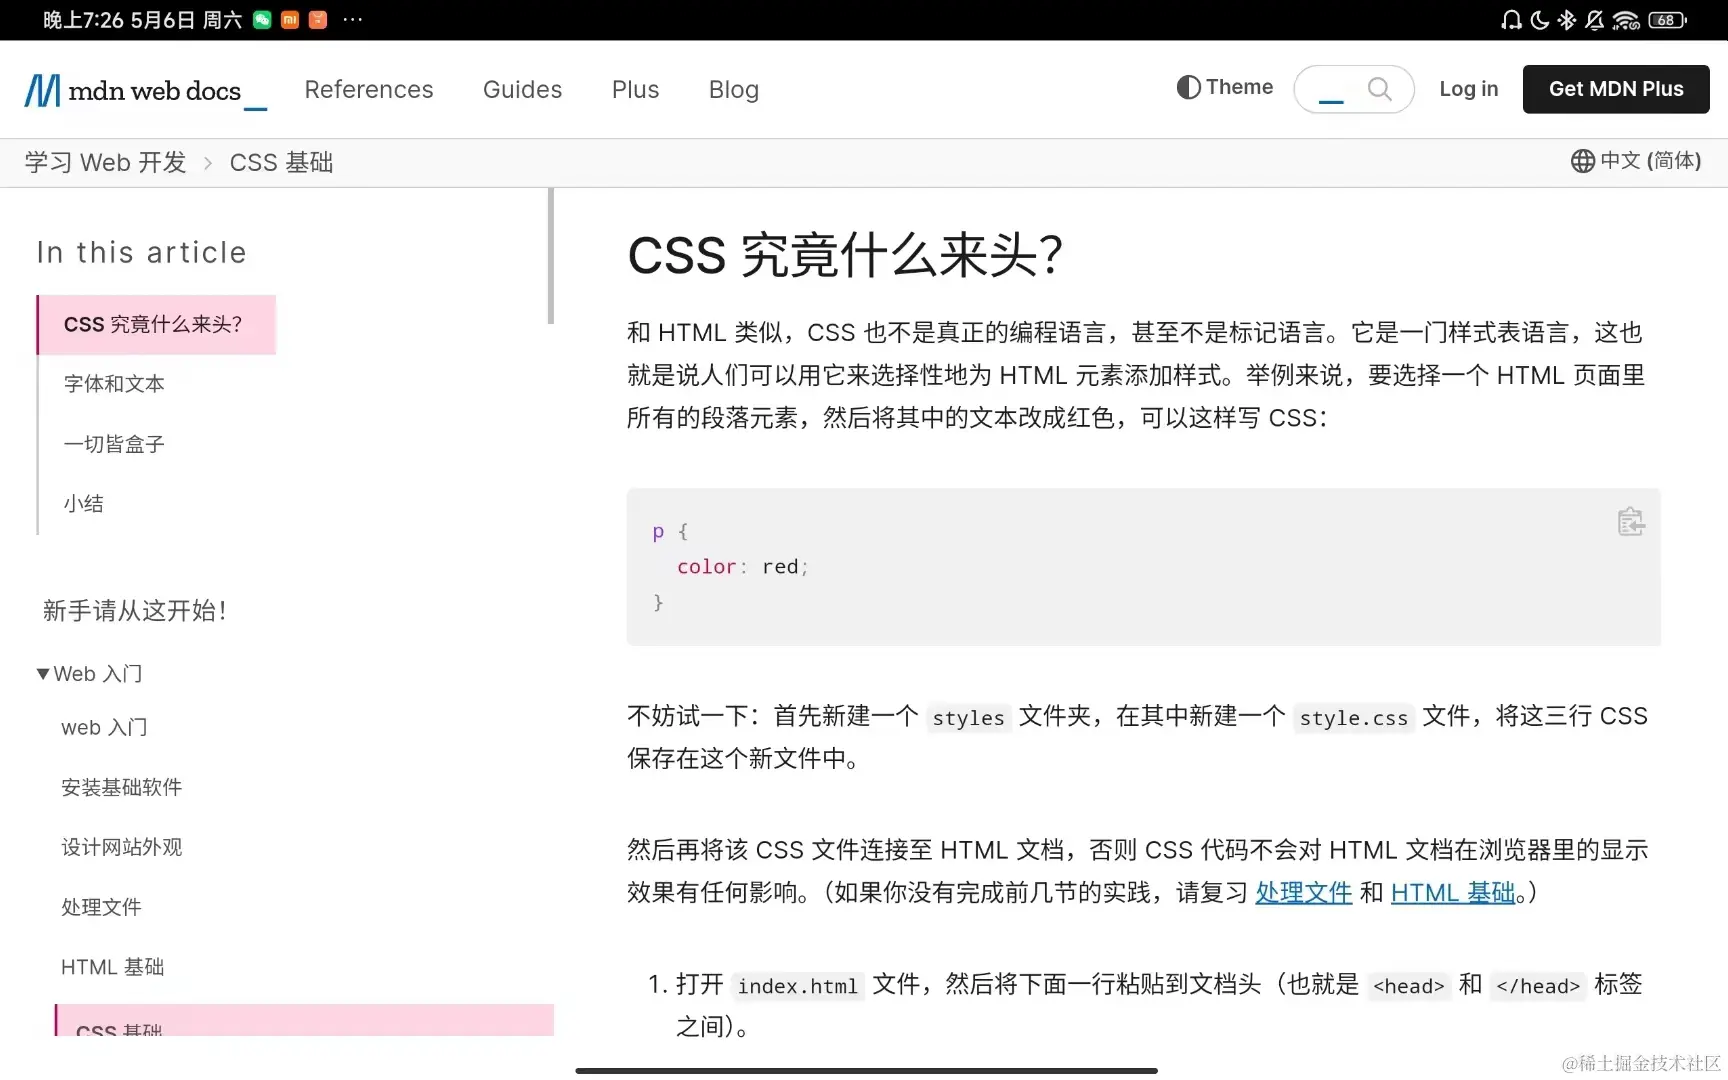Open WeChat from the status bar
Viewport: 1728px width, 1080px height.
pyautogui.click(x=261, y=20)
